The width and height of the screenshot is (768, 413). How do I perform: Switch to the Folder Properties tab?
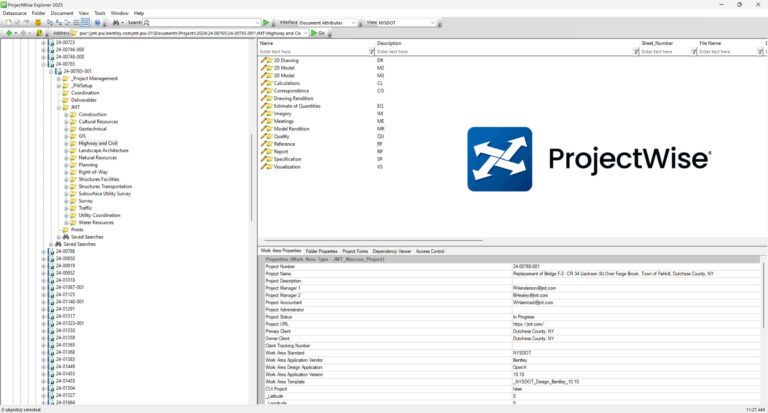tap(321, 251)
